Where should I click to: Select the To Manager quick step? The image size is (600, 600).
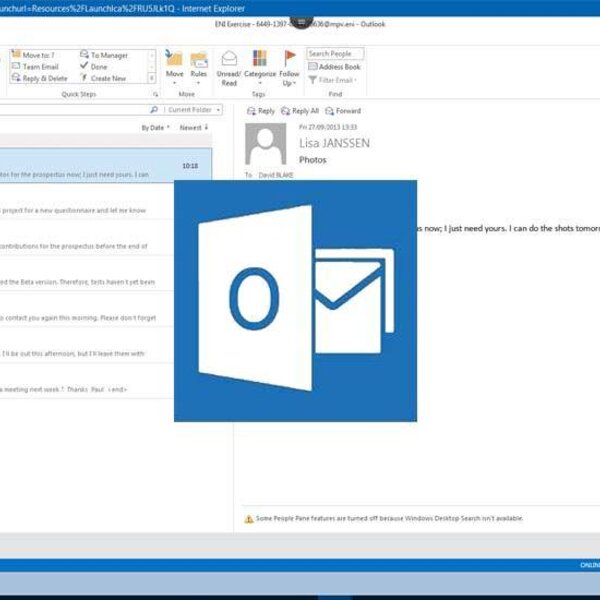coord(104,55)
